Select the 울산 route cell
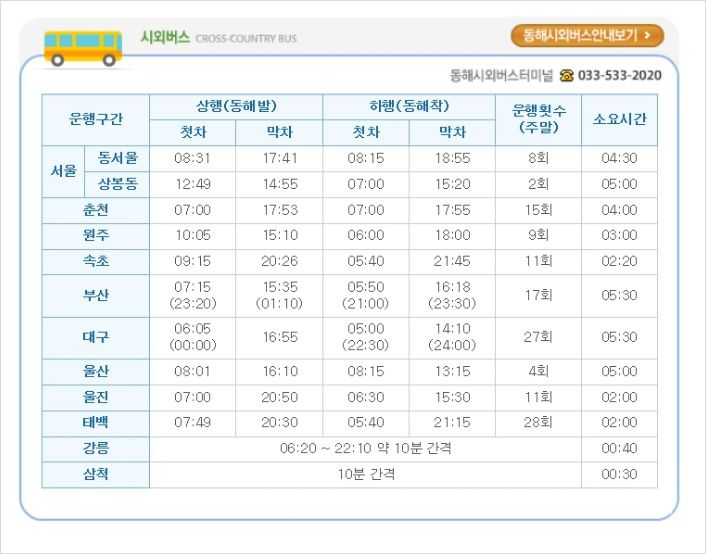The width and height of the screenshot is (706, 554). [x=95, y=372]
